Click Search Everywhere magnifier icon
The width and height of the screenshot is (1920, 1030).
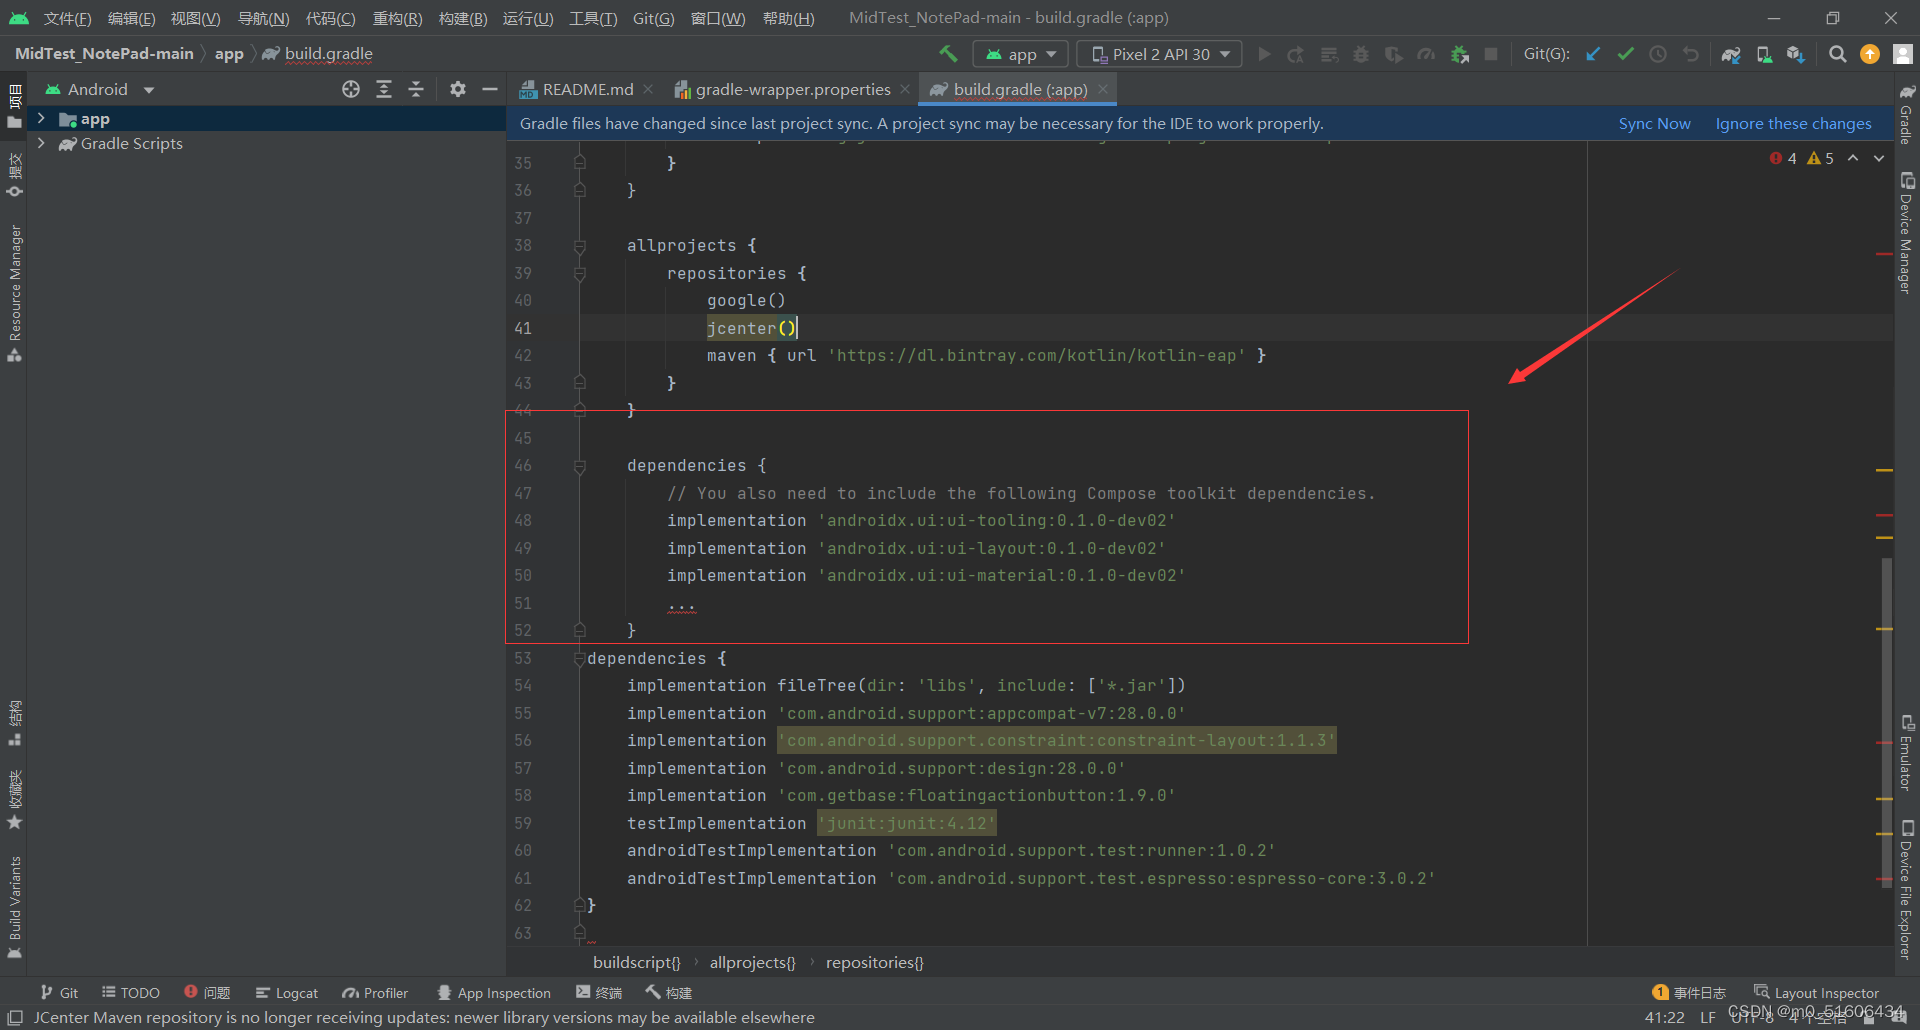[1837, 54]
